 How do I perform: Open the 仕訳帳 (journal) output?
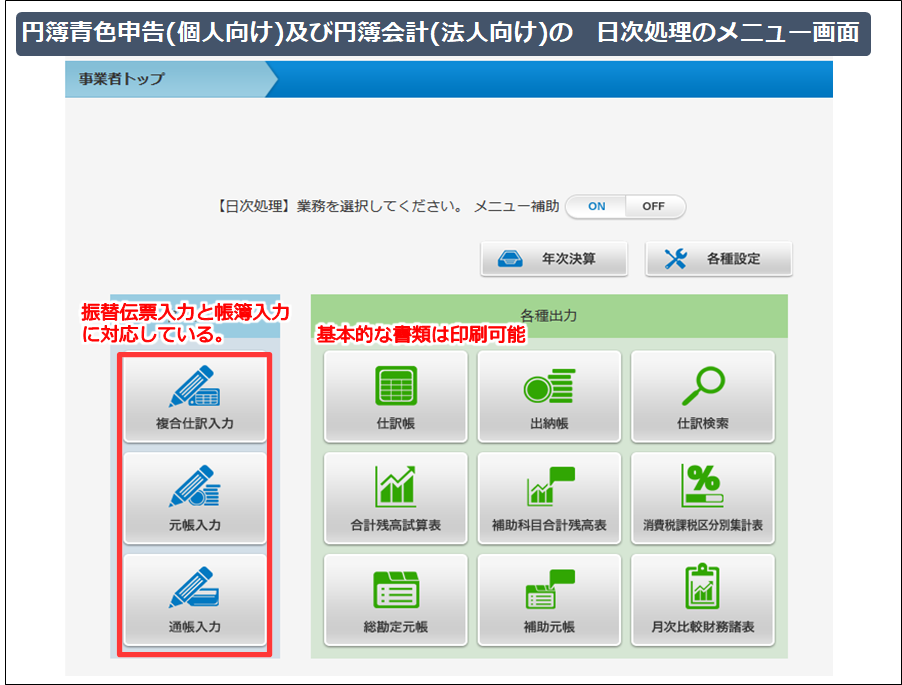(x=396, y=397)
